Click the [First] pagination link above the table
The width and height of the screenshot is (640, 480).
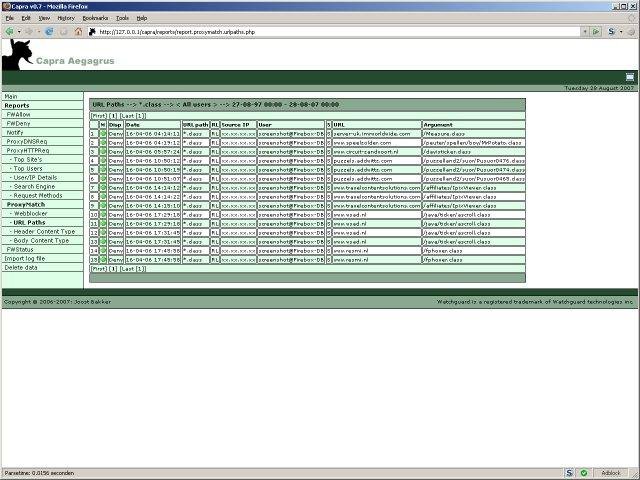(x=99, y=116)
